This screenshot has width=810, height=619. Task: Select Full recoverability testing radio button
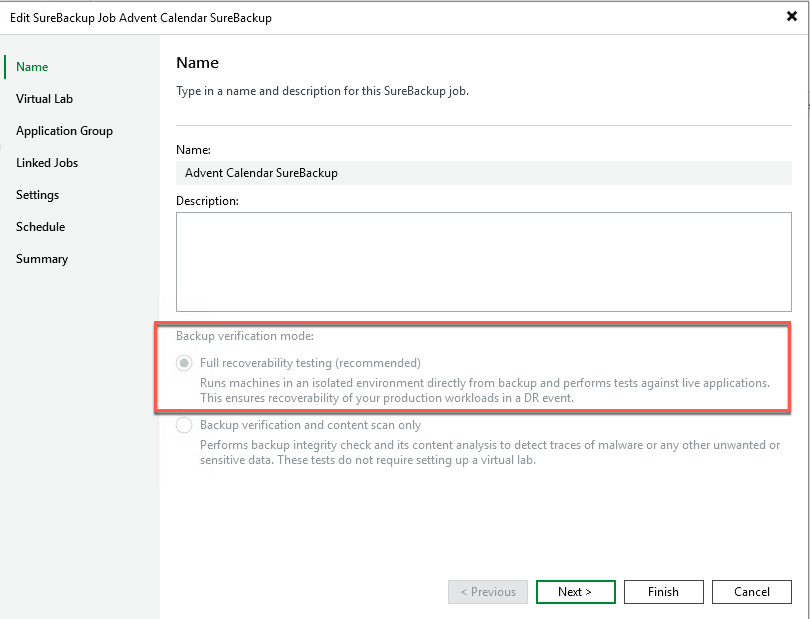[184, 363]
